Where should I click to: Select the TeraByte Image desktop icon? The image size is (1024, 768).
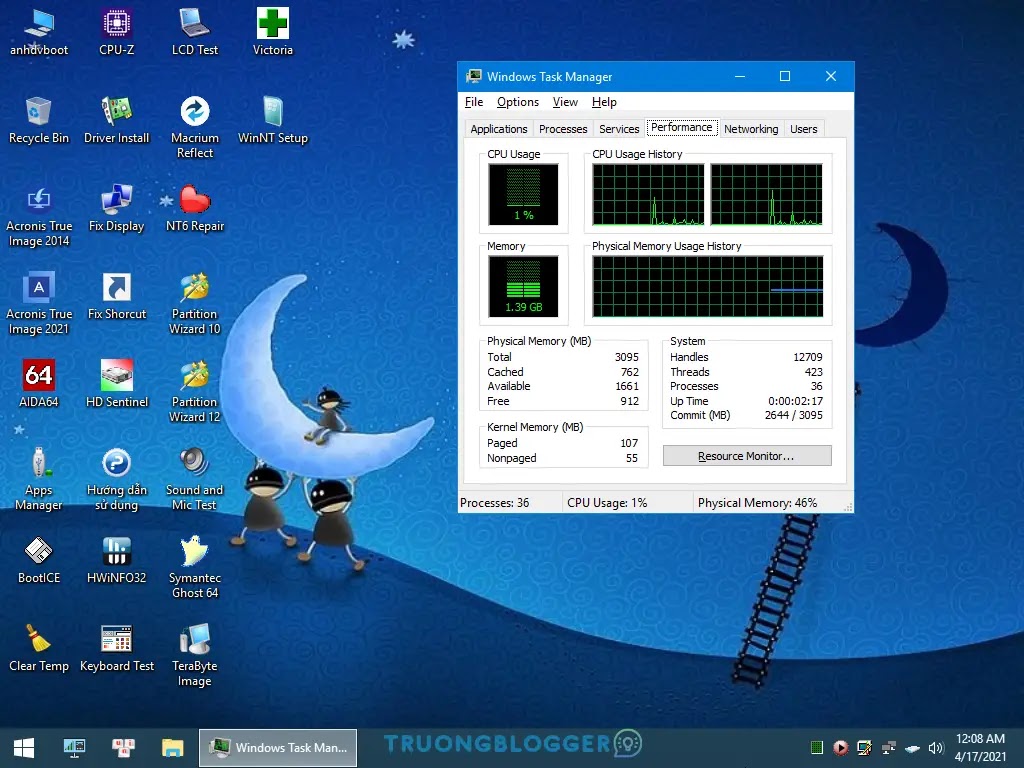coord(195,656)
